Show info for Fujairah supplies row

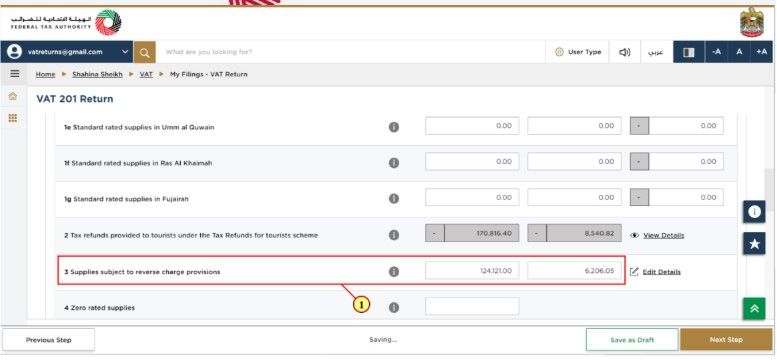tap(393, 199)
